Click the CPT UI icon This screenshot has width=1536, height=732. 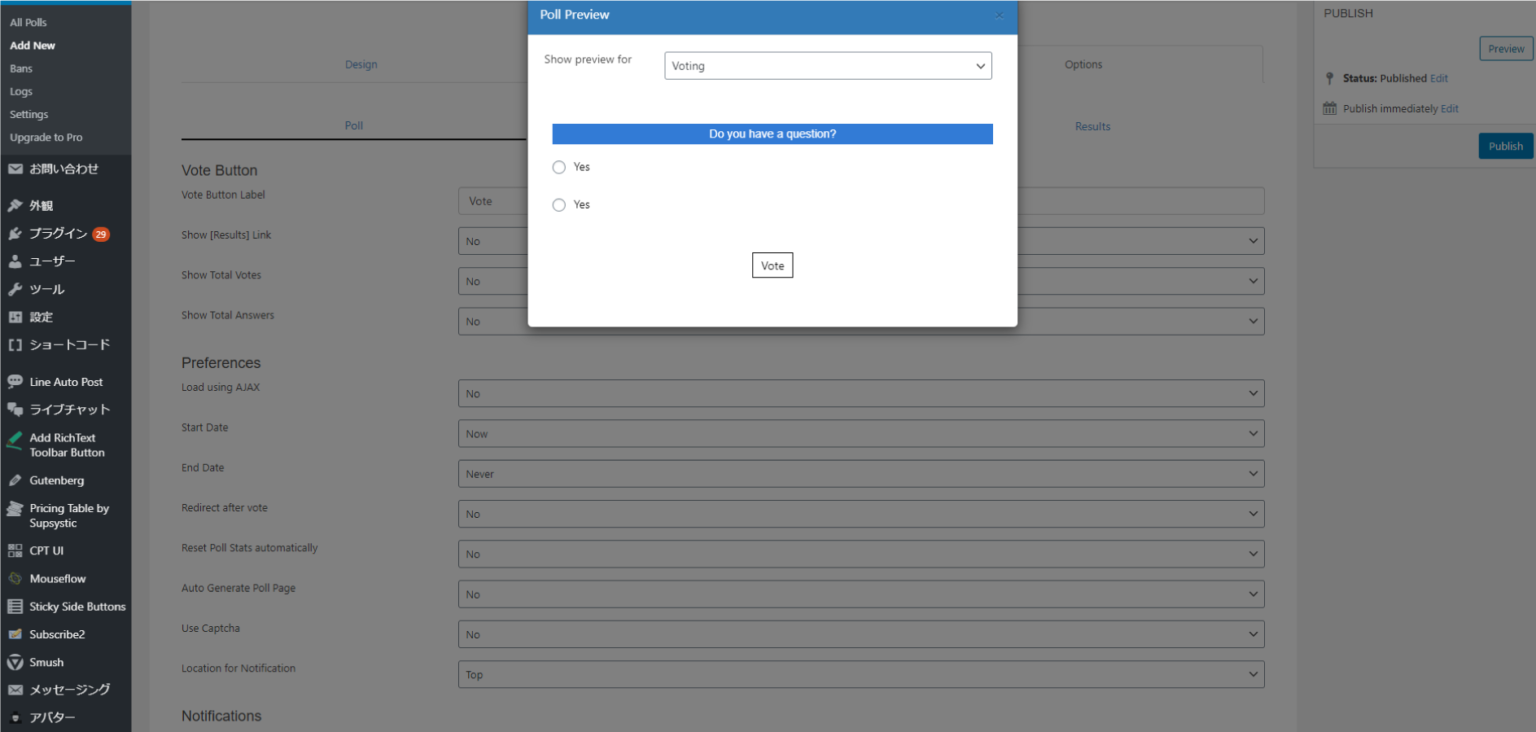pos(15,551)
